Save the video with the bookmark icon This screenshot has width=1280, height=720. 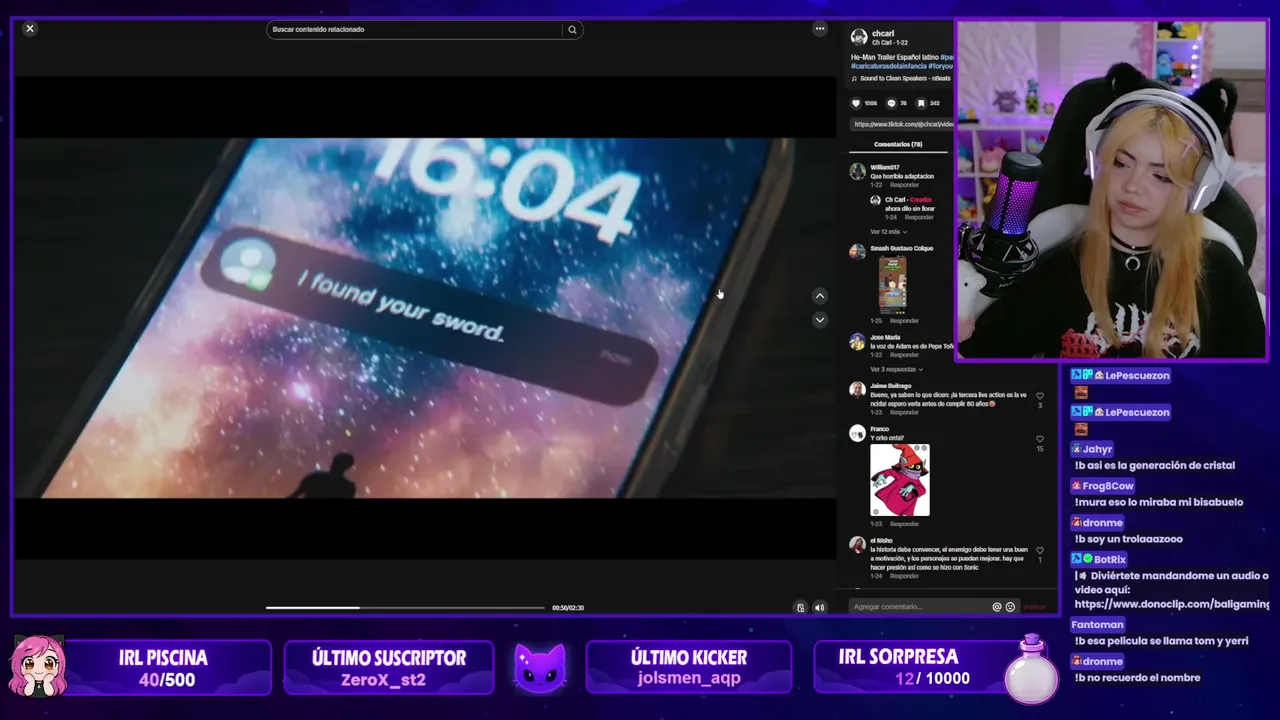click(x=921, y=103)
